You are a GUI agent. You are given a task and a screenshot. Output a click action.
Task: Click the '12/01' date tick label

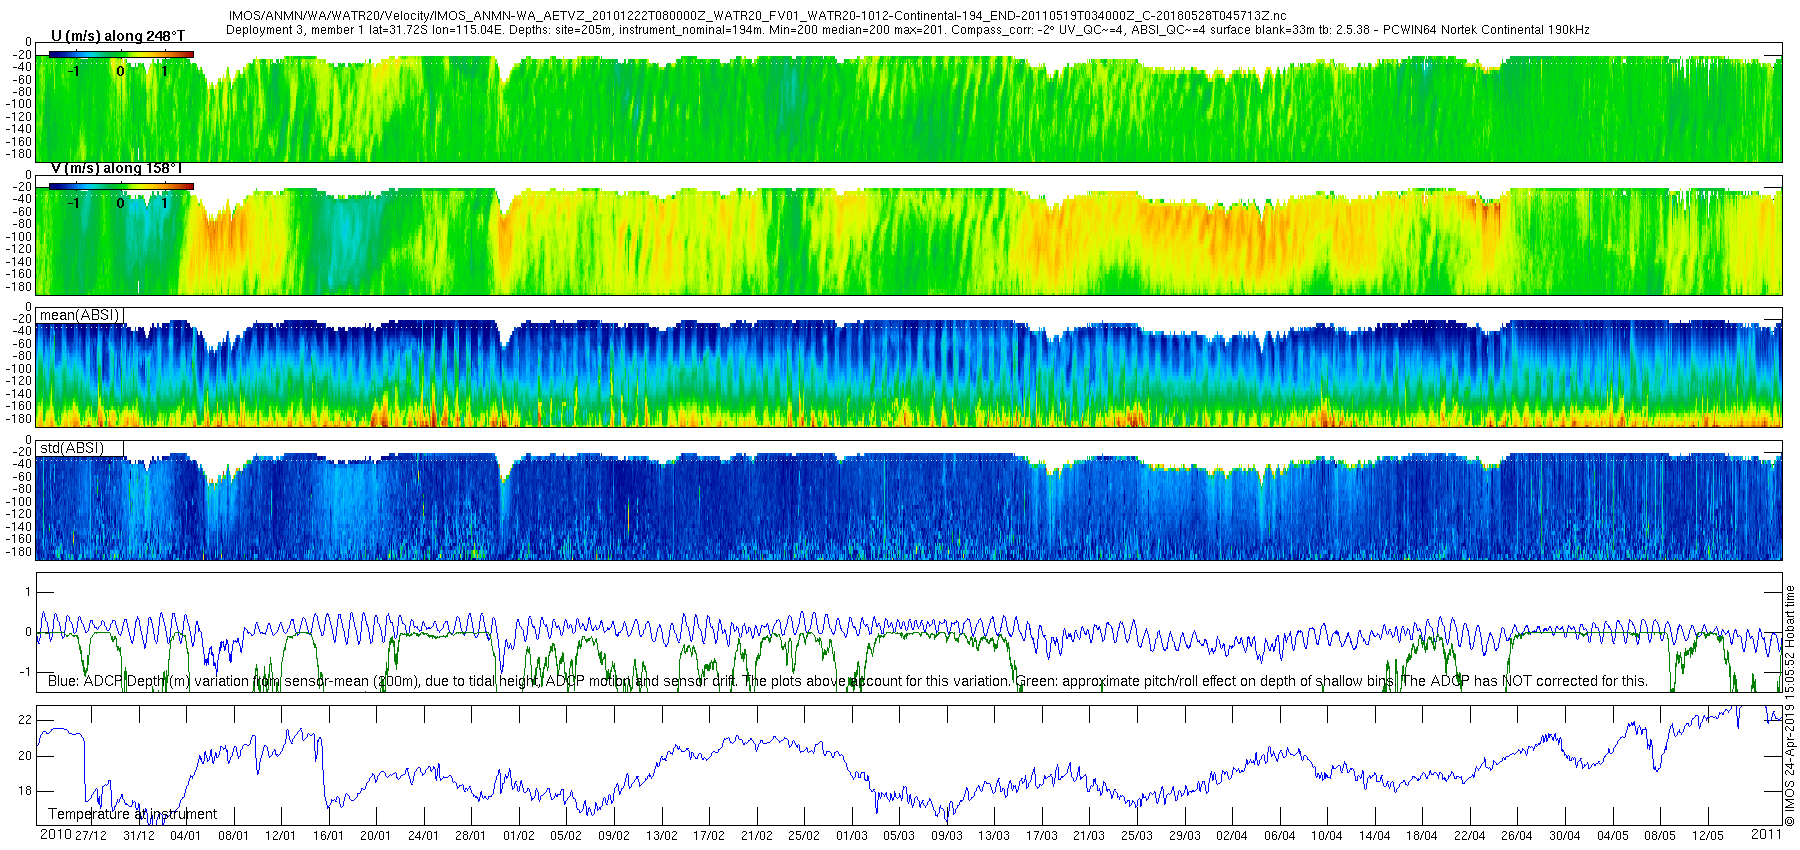click(x=281, y=836)
